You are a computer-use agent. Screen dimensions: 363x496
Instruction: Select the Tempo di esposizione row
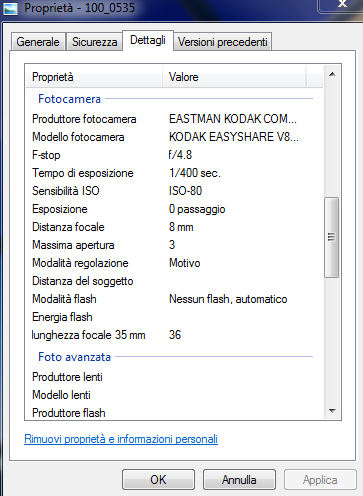(x=174, y=173)
